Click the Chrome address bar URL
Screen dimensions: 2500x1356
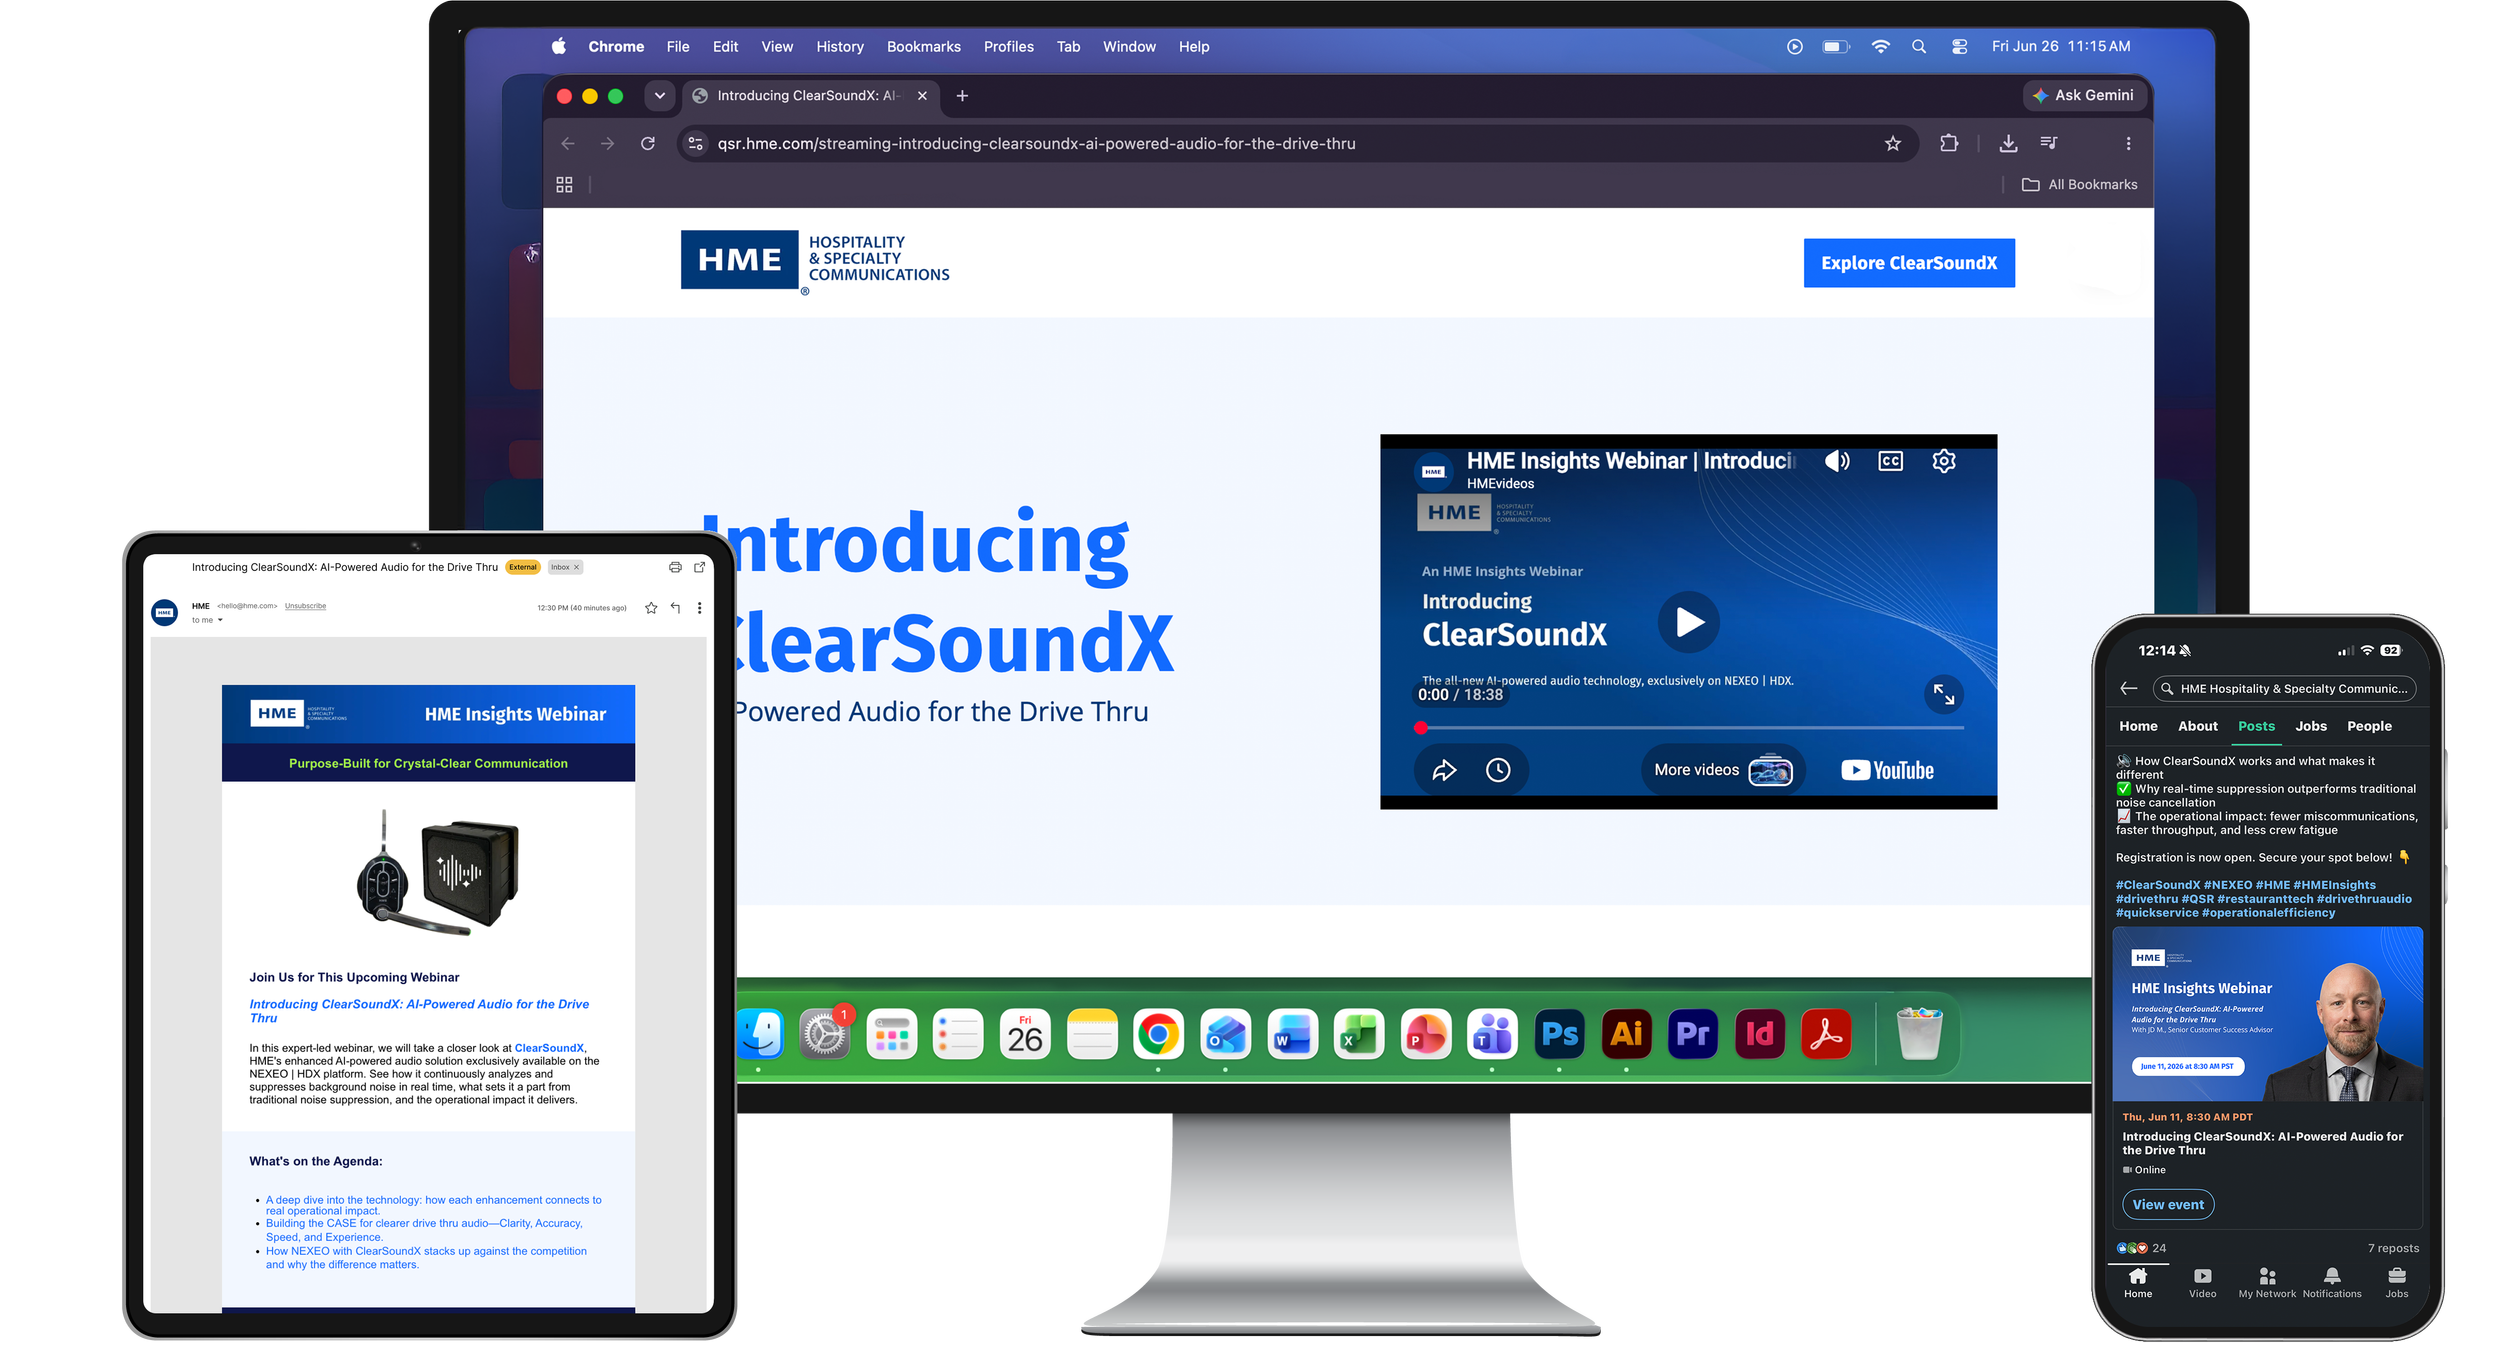pos(1036,144)
